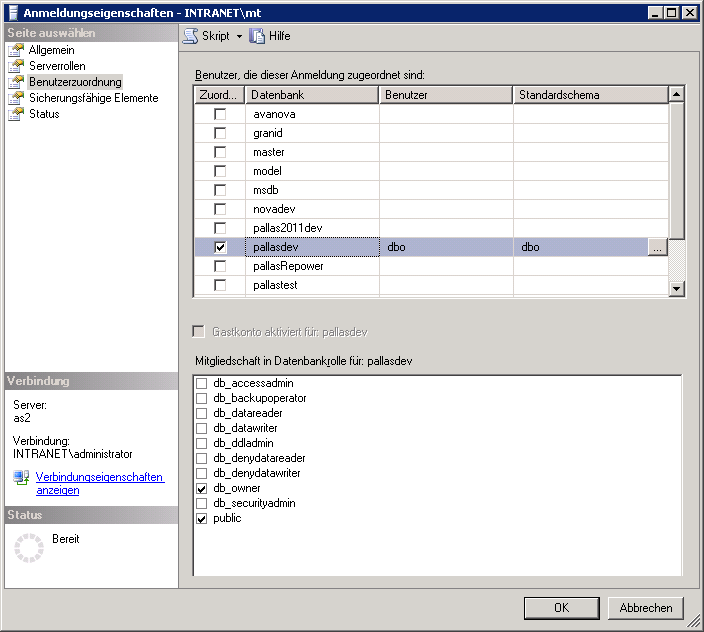The height and width of the screenshot is (632, 704).
Task: Click the Skript toolbar button label
Action: coord(216,36)
